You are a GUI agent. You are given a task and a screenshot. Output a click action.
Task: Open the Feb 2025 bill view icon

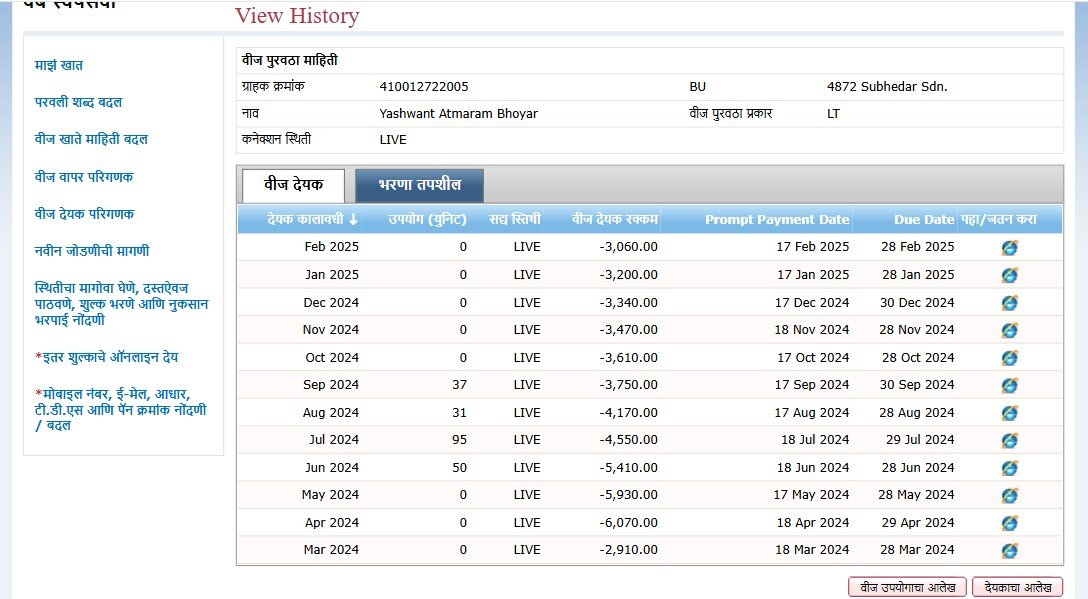pyautogui.click(x=1009, y=247)
